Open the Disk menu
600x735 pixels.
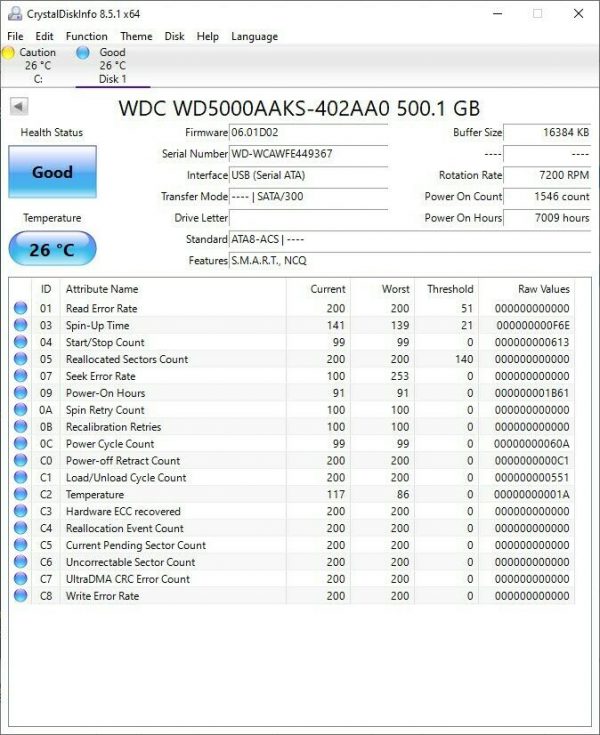tap(174, 36)
